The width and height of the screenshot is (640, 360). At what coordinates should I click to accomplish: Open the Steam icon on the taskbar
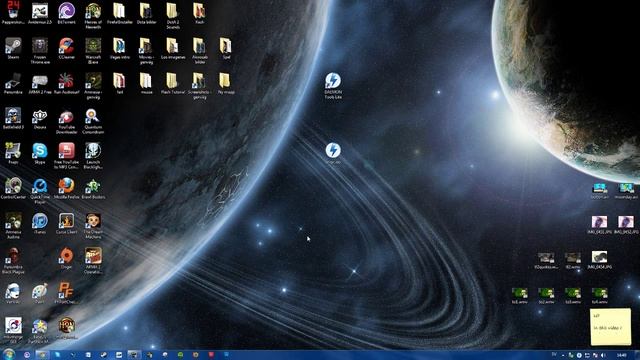(x=103, y=355)
